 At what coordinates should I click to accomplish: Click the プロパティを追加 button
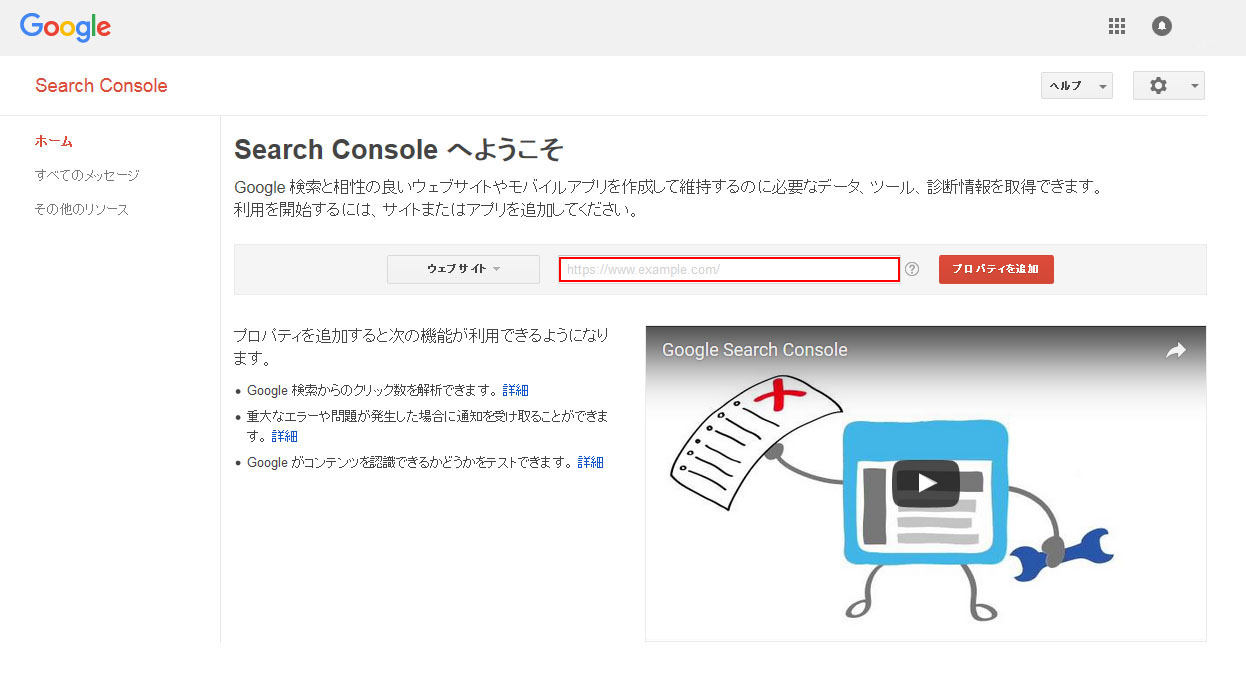coord(996,269)
